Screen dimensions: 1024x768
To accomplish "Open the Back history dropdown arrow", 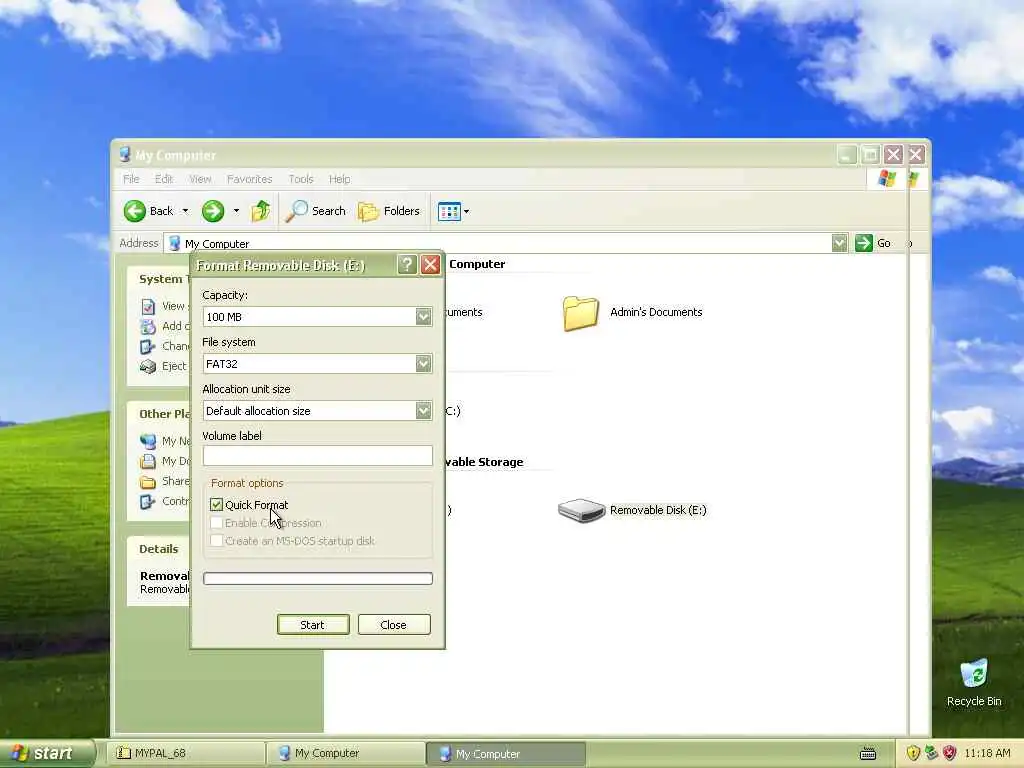I will point(185,211).
